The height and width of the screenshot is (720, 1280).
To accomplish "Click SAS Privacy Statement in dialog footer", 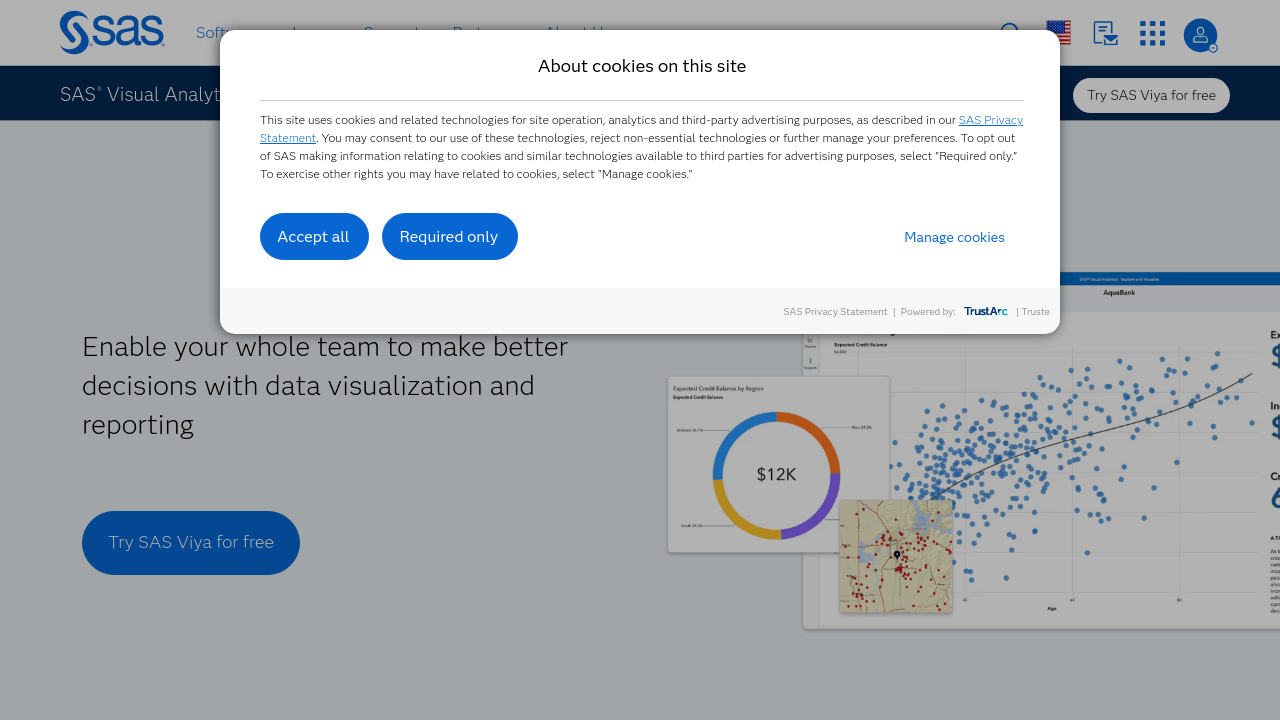I will point(835,312).
